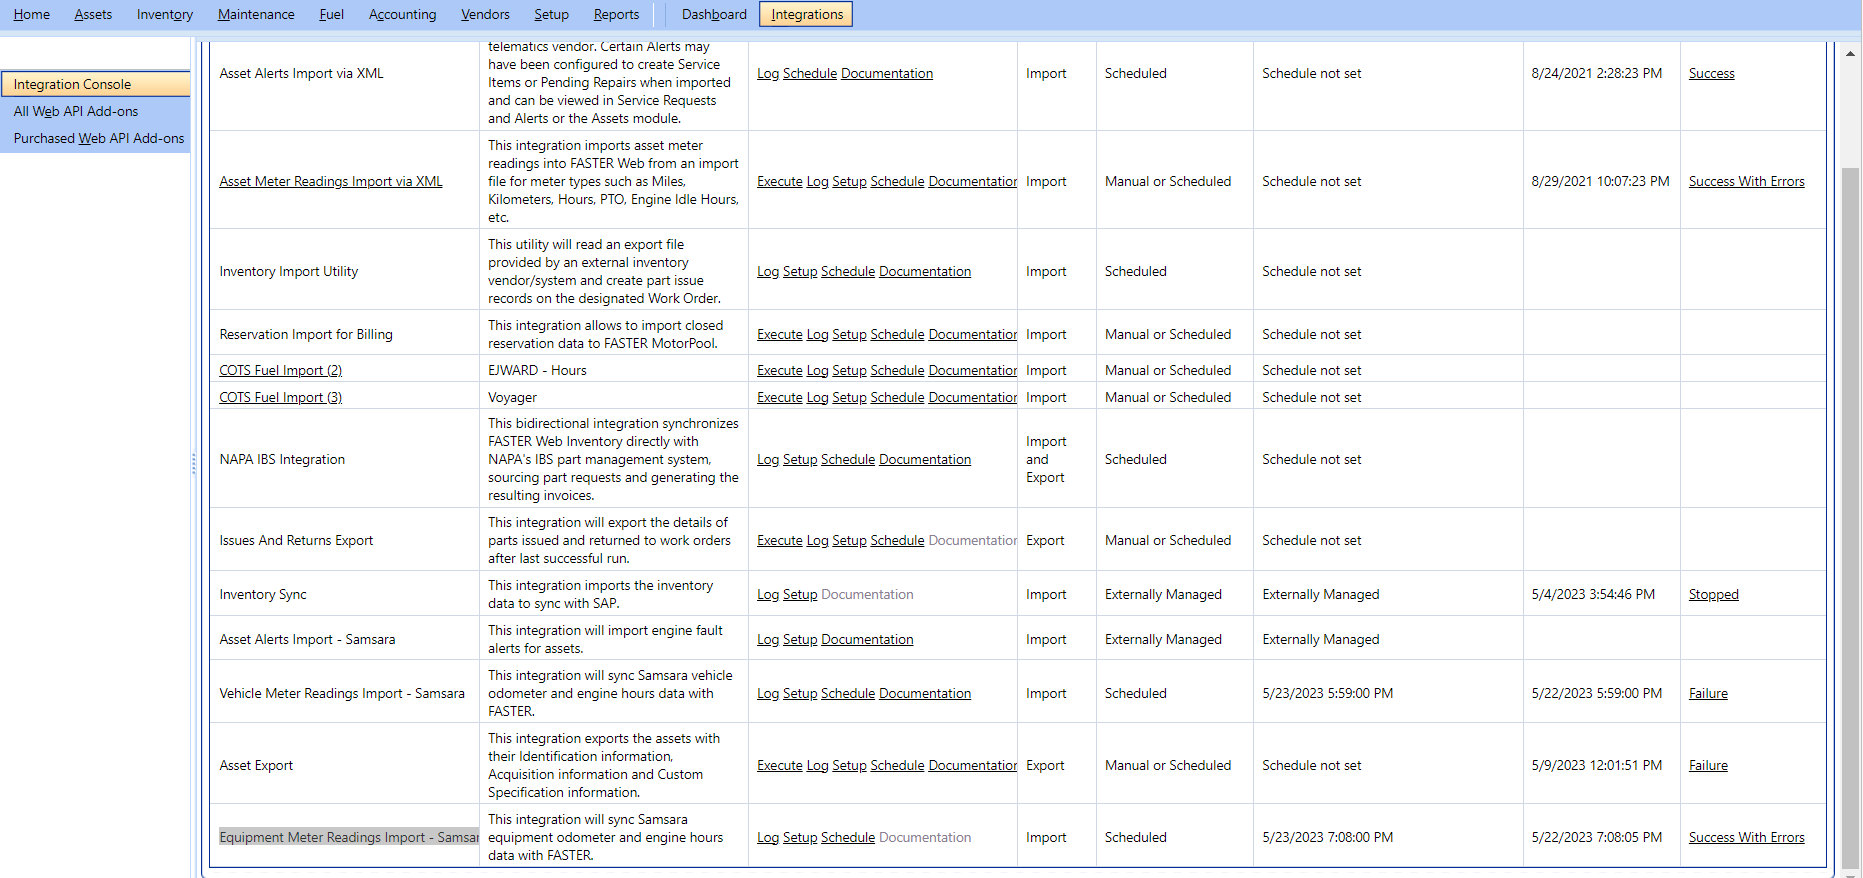This screenshot has height=878, width=1863.
Task: Click Execute for Asset Meter Readings Import
Action: [x=780, y=181]
